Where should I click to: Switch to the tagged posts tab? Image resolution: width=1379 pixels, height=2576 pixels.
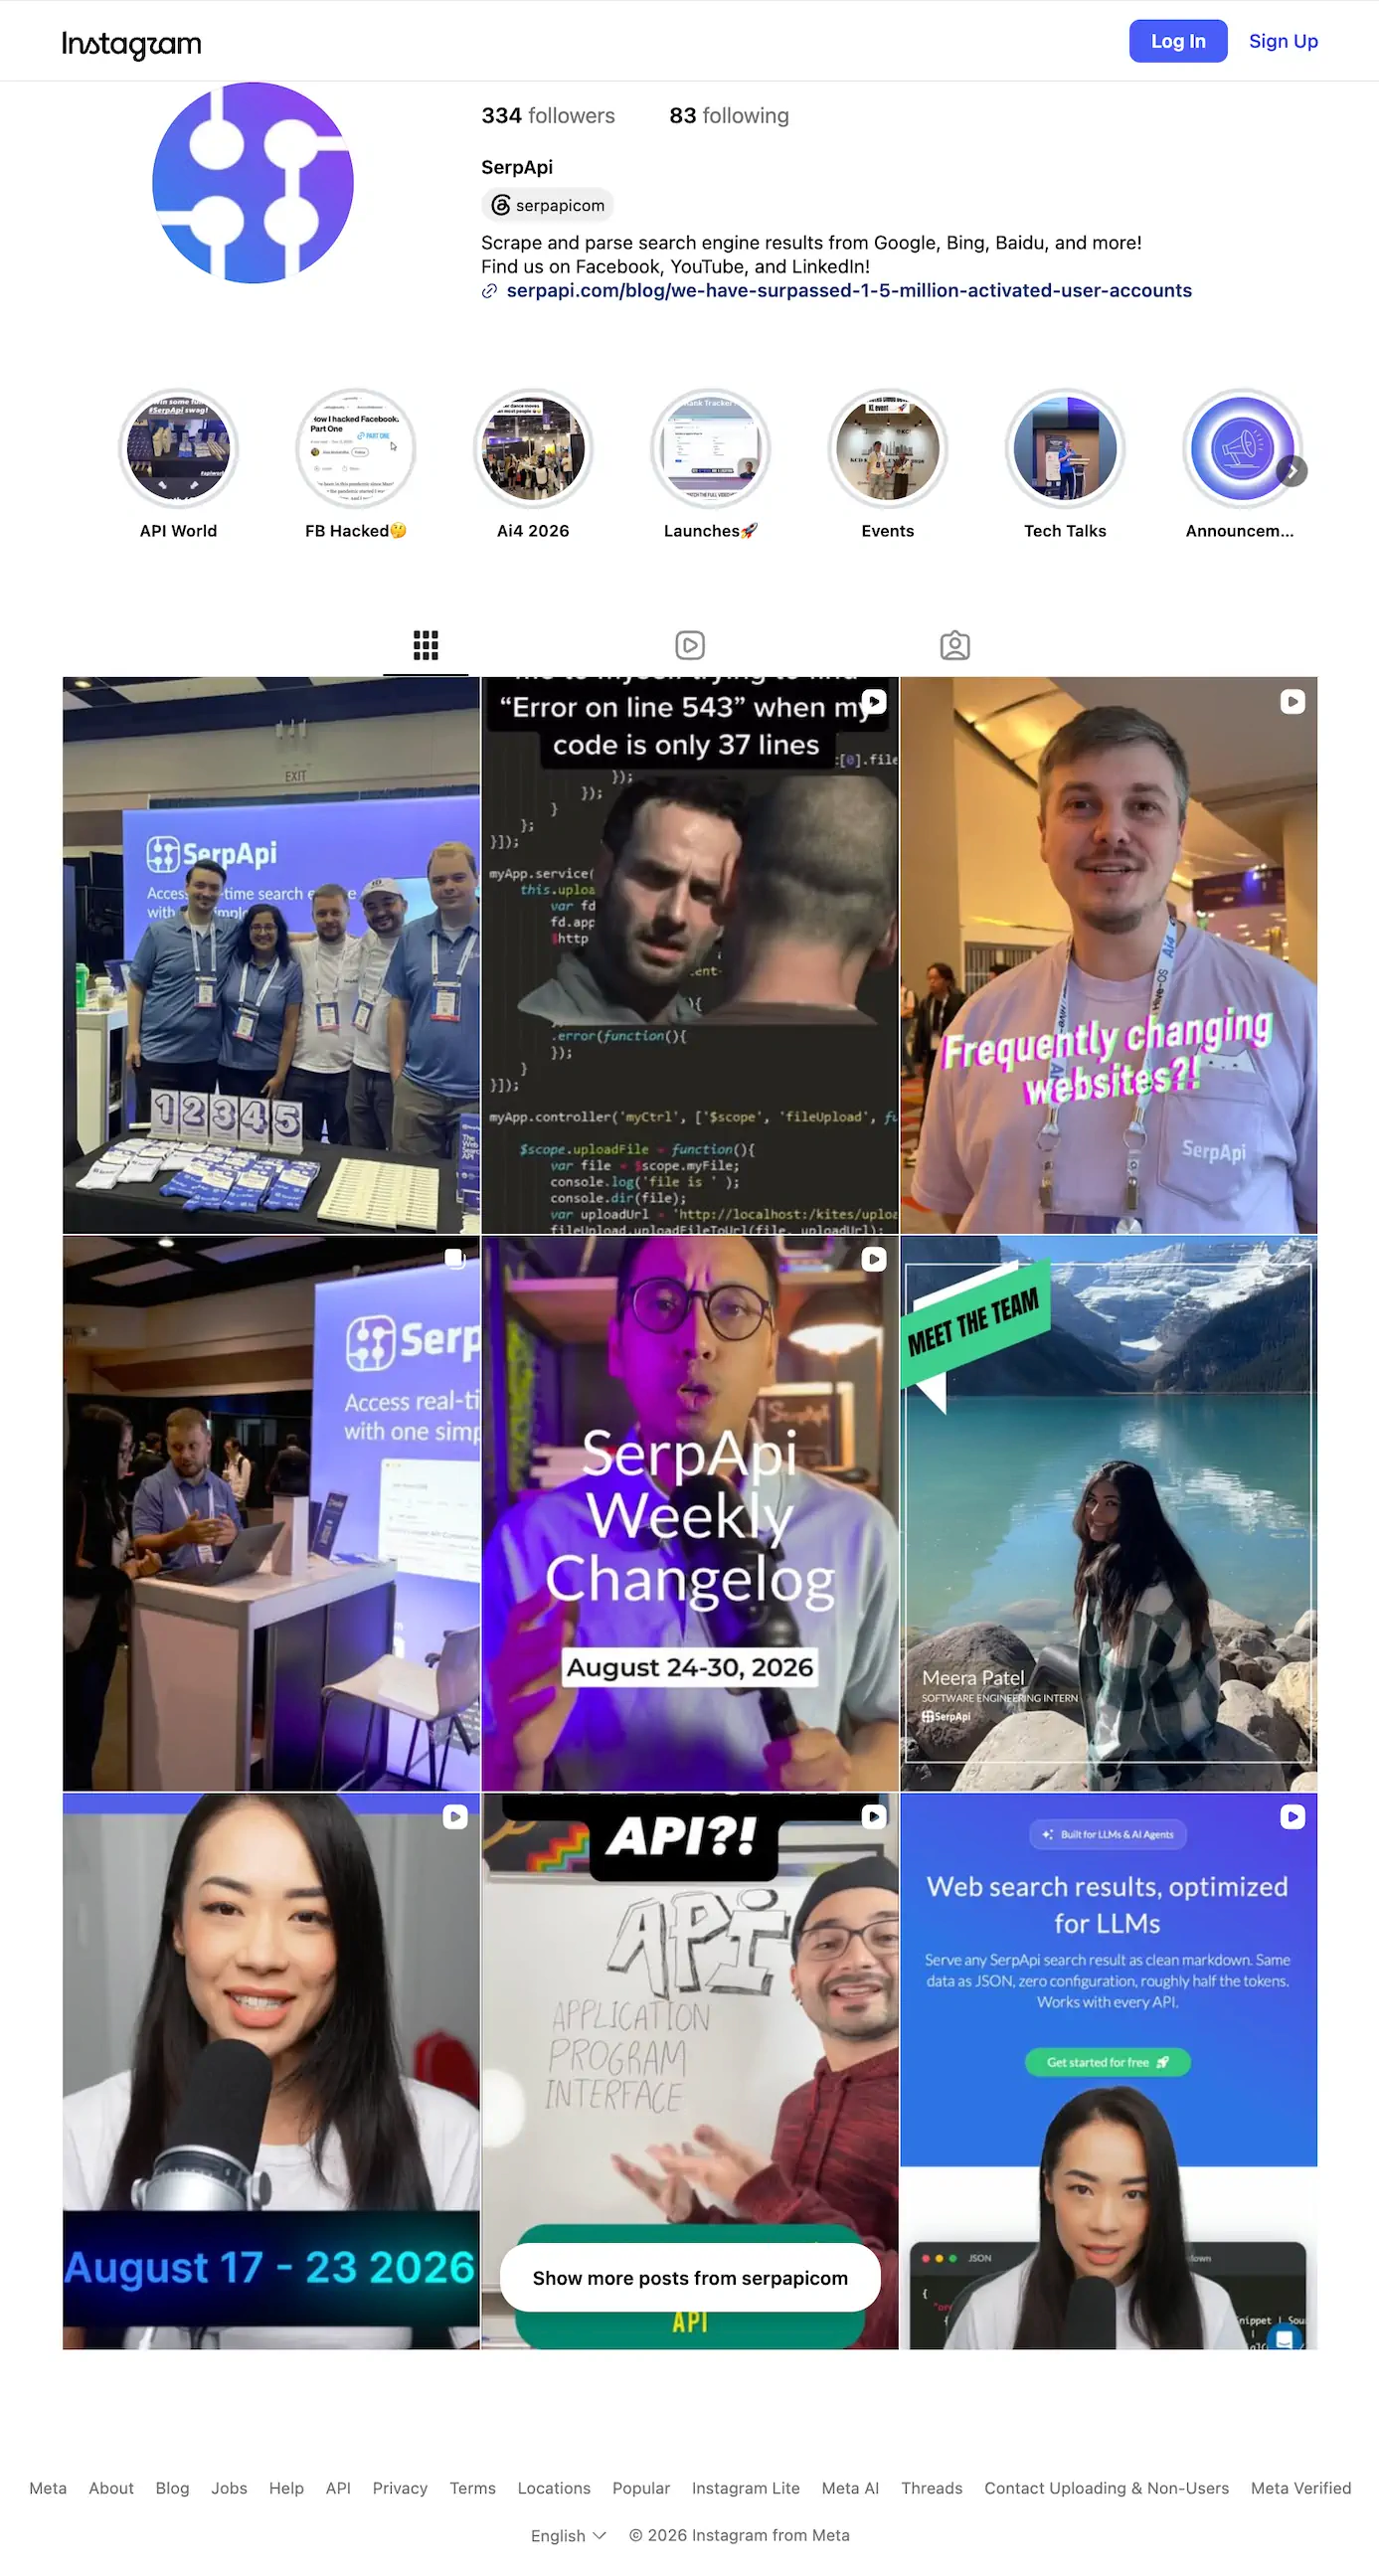(x=955, y=645)
